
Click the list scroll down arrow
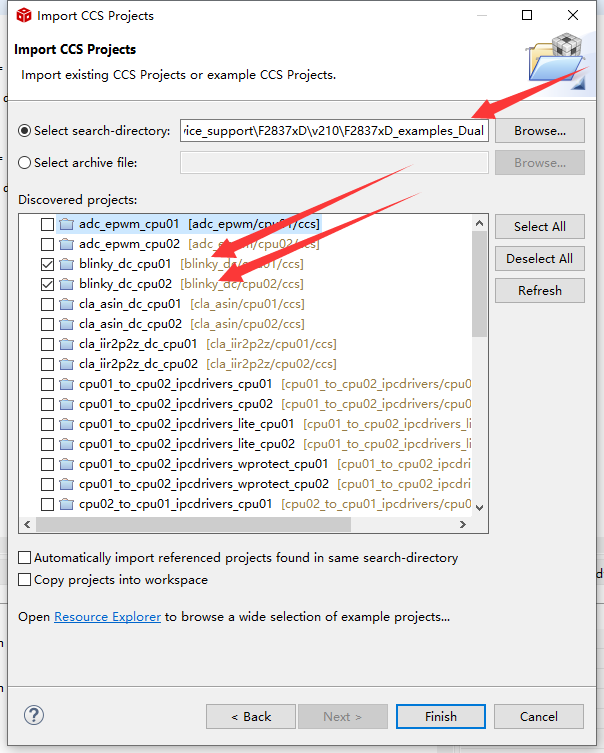[x=479, y=507]
